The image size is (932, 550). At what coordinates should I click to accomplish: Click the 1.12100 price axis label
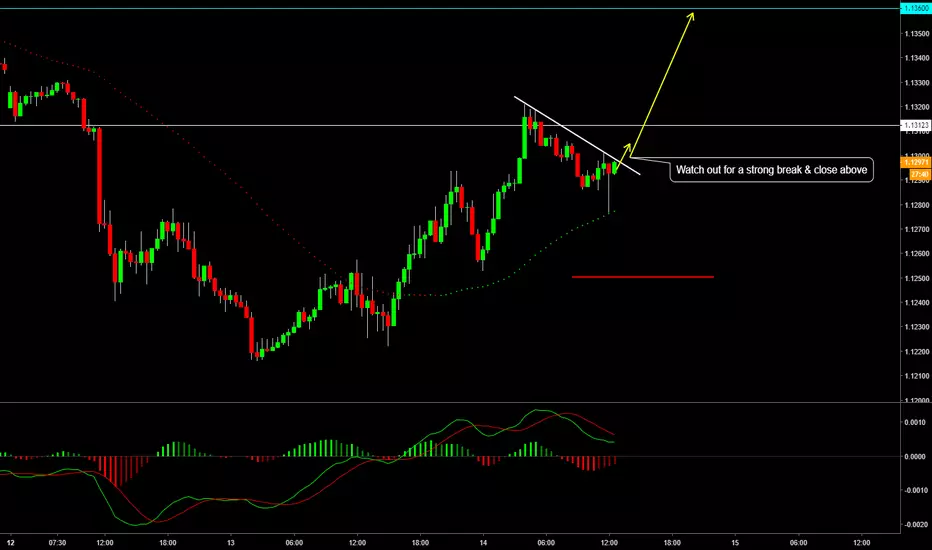[916, 376]
